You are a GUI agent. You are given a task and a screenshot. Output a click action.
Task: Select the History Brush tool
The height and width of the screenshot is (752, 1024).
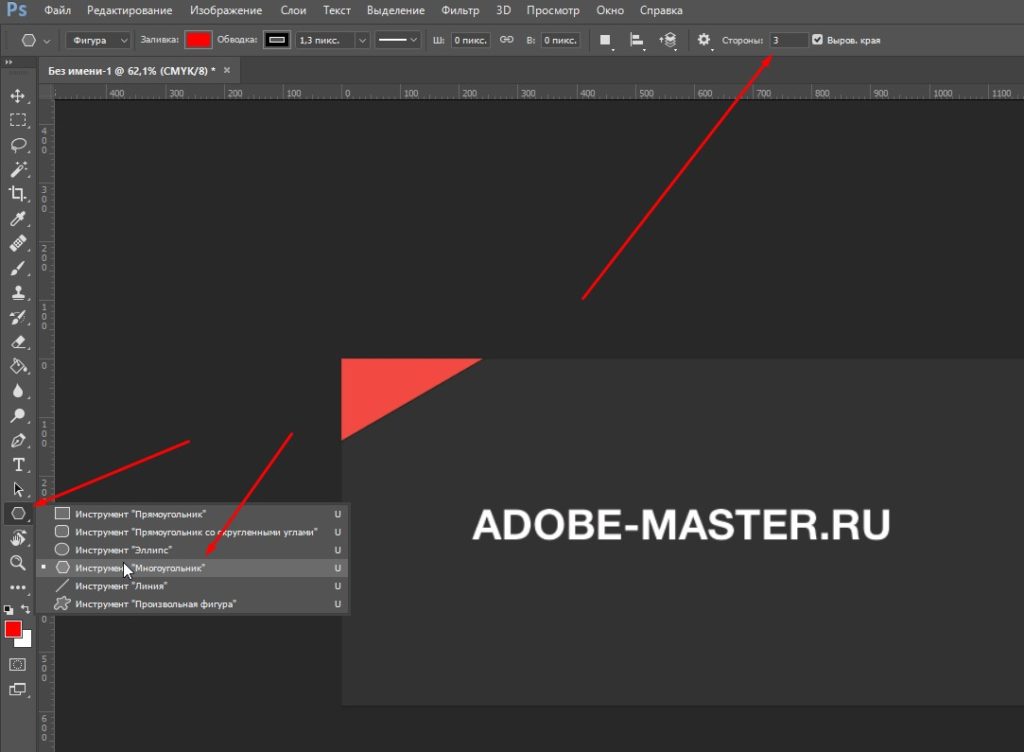[x=18, y=317]
